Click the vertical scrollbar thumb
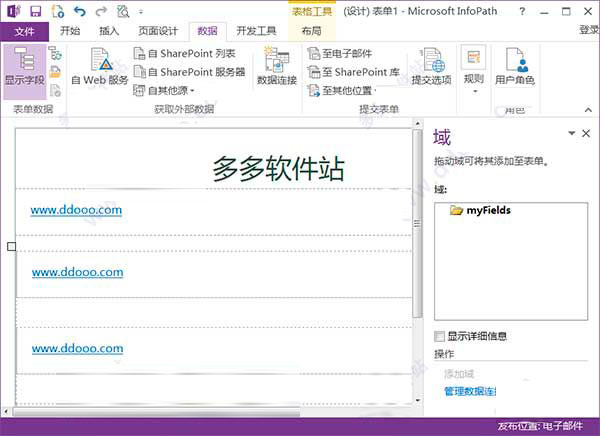This screenshot has height=436, width=600. [x=417, y=224]
